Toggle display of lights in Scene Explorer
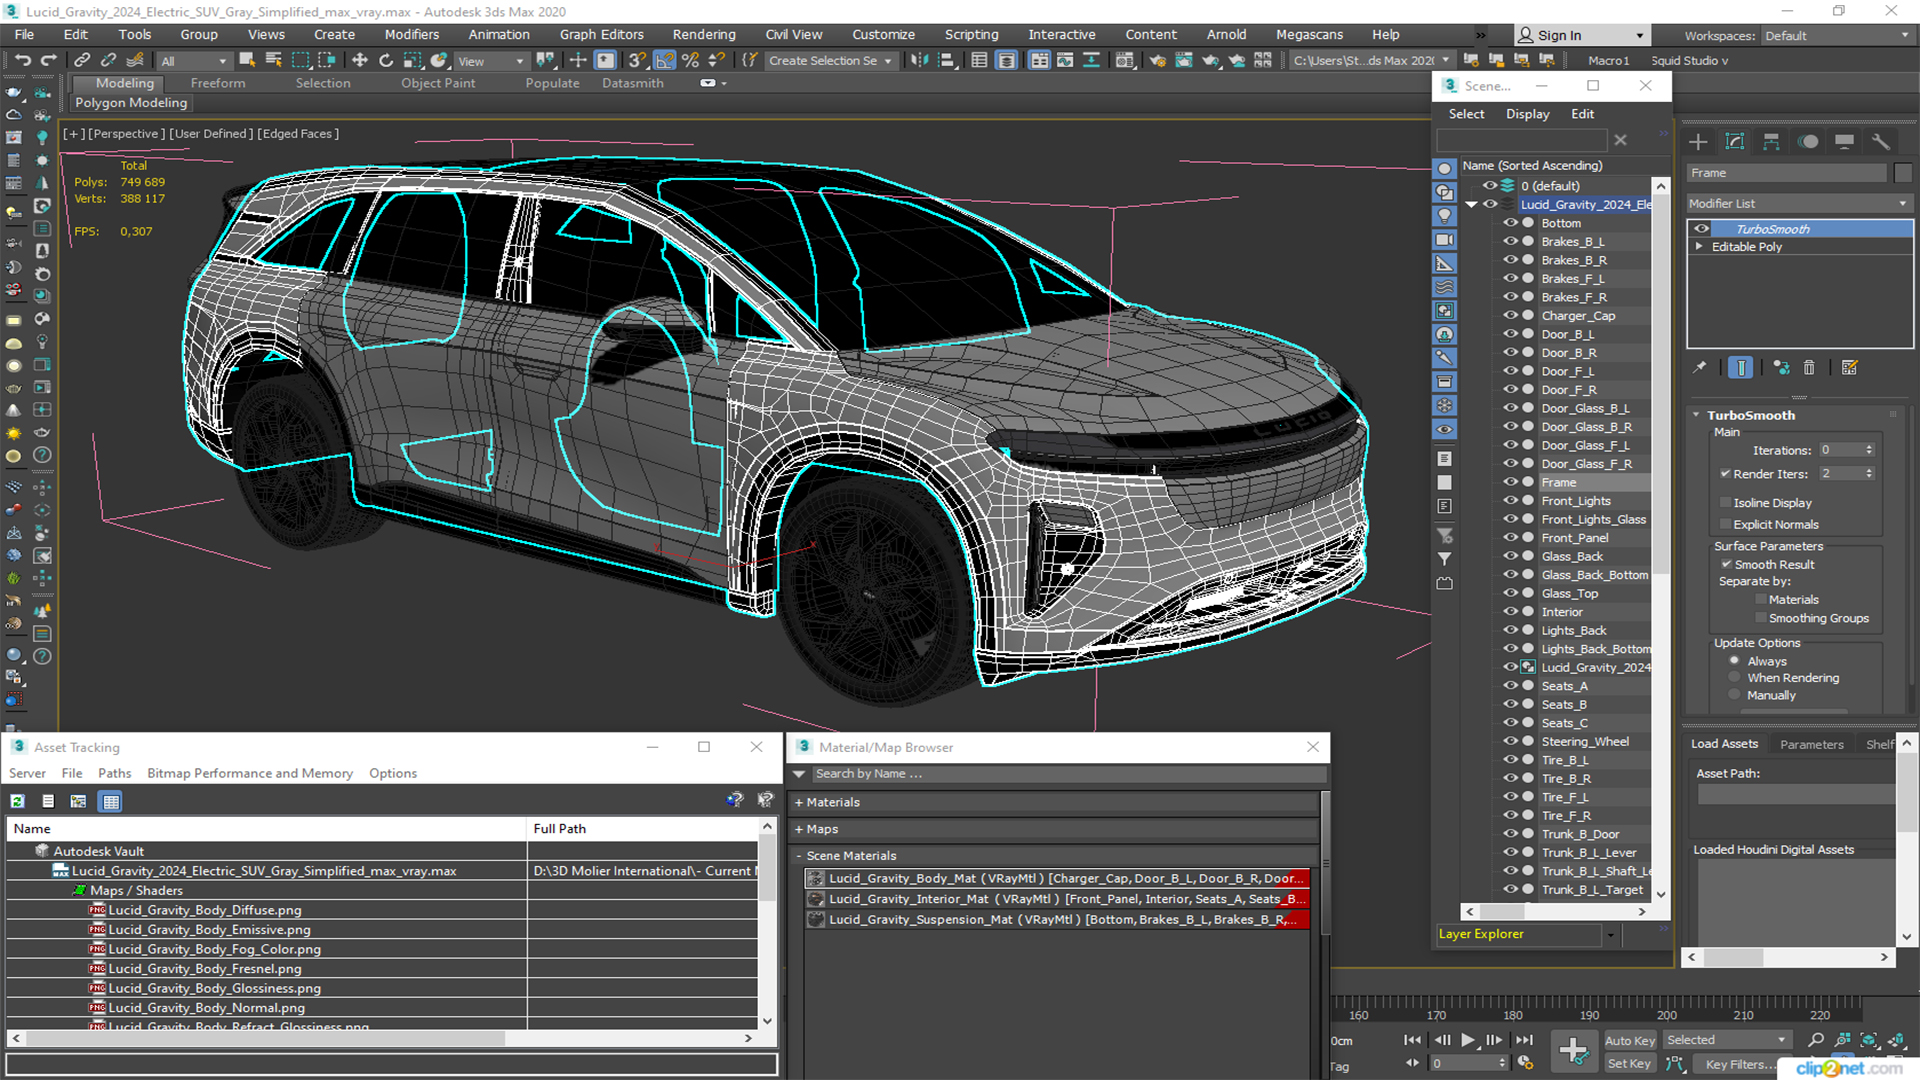 (x=1445, y=216)
